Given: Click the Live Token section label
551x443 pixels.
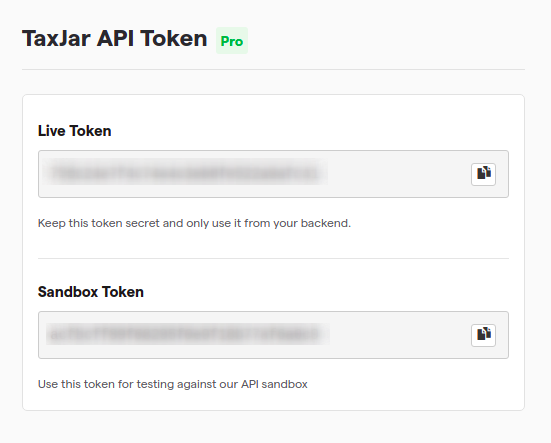Looking at the screenshot, I should click(74, 131).
